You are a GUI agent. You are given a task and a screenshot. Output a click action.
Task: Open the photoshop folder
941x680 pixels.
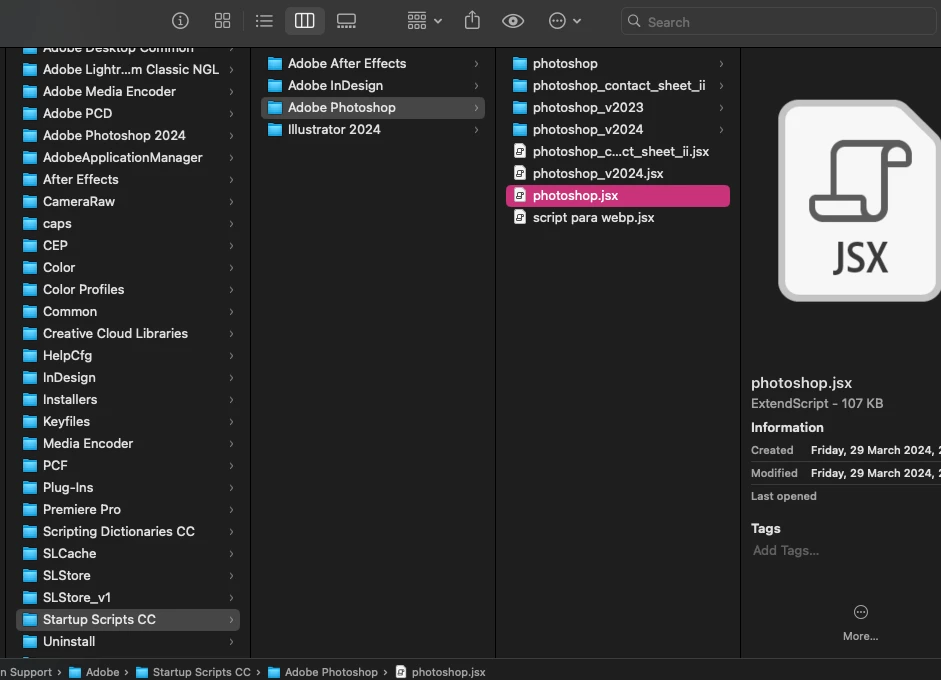[618, 64]
